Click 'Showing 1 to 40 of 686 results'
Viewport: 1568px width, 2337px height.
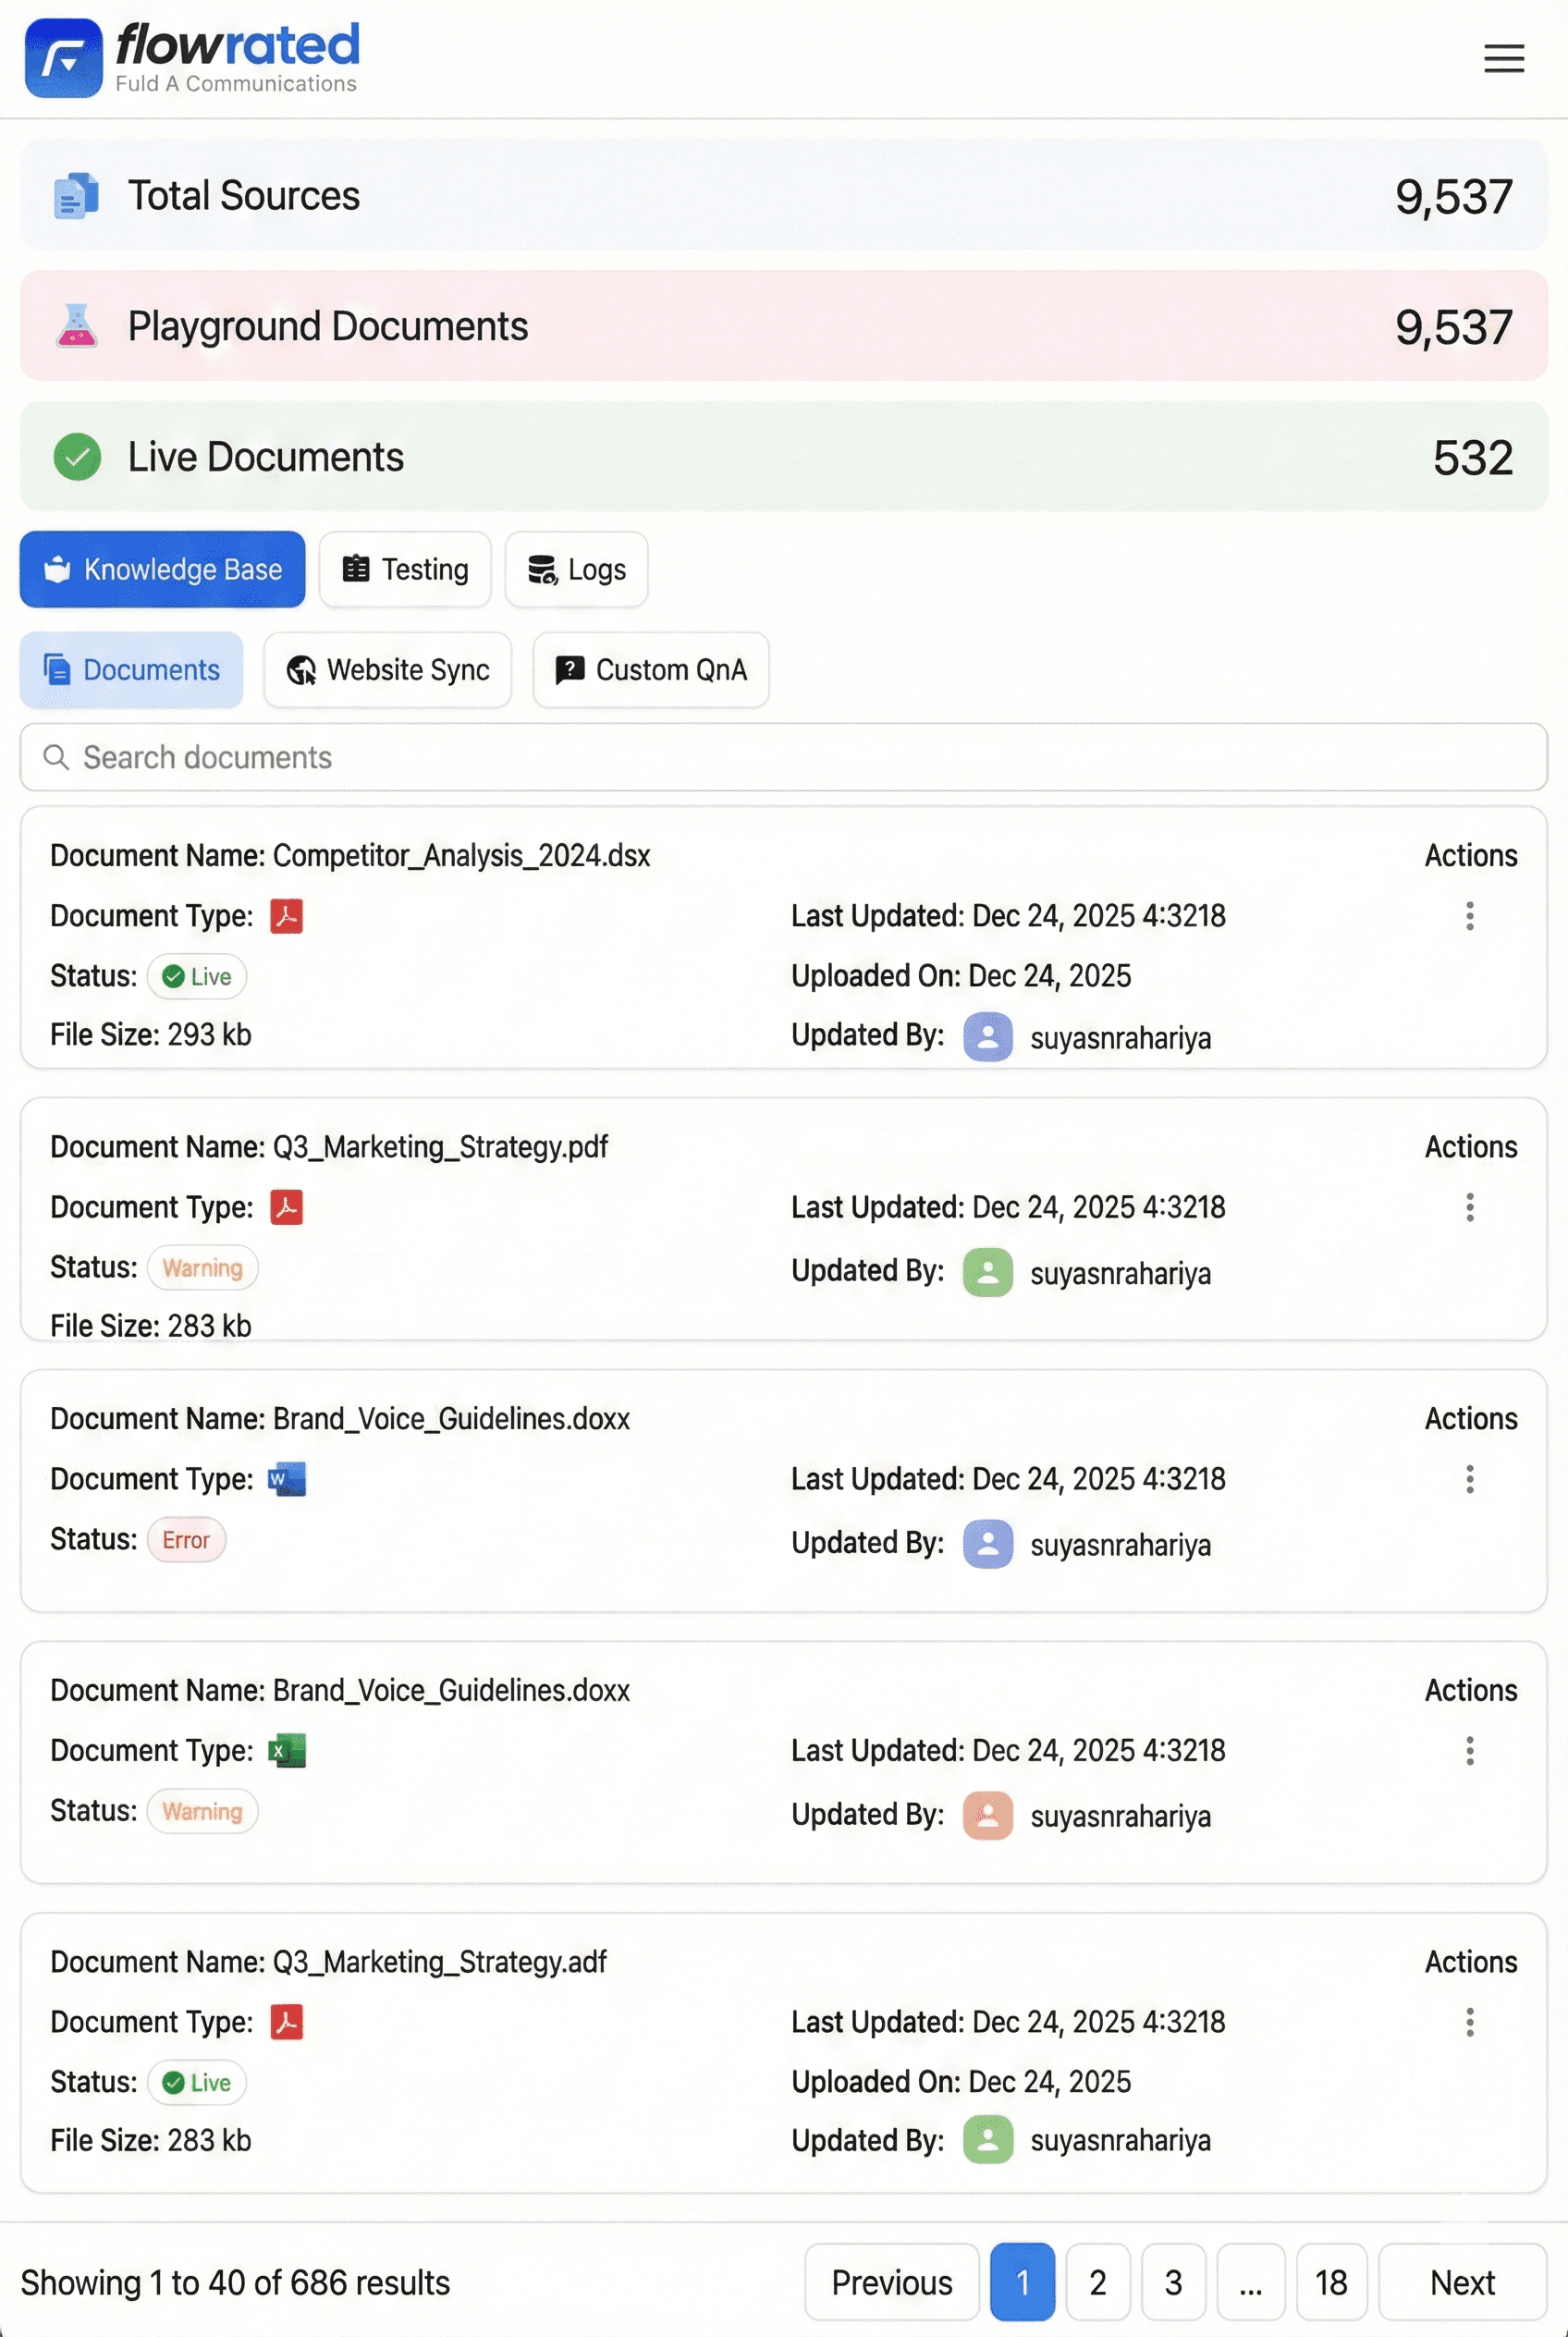pos(235,2282)
